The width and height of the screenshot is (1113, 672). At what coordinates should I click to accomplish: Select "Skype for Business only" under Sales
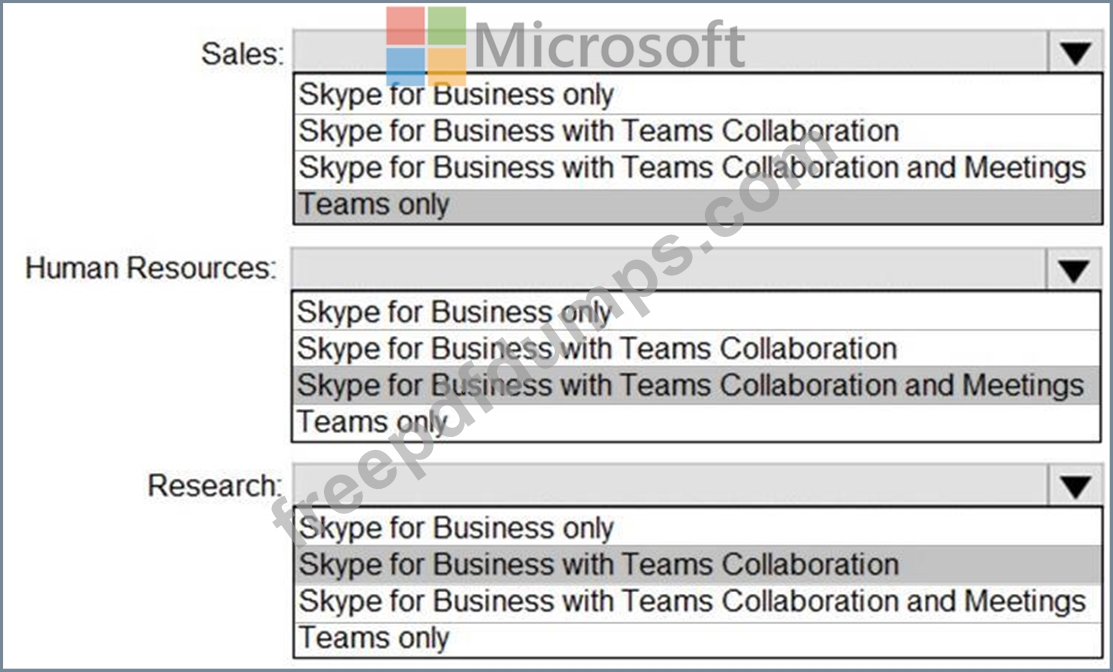456,95
